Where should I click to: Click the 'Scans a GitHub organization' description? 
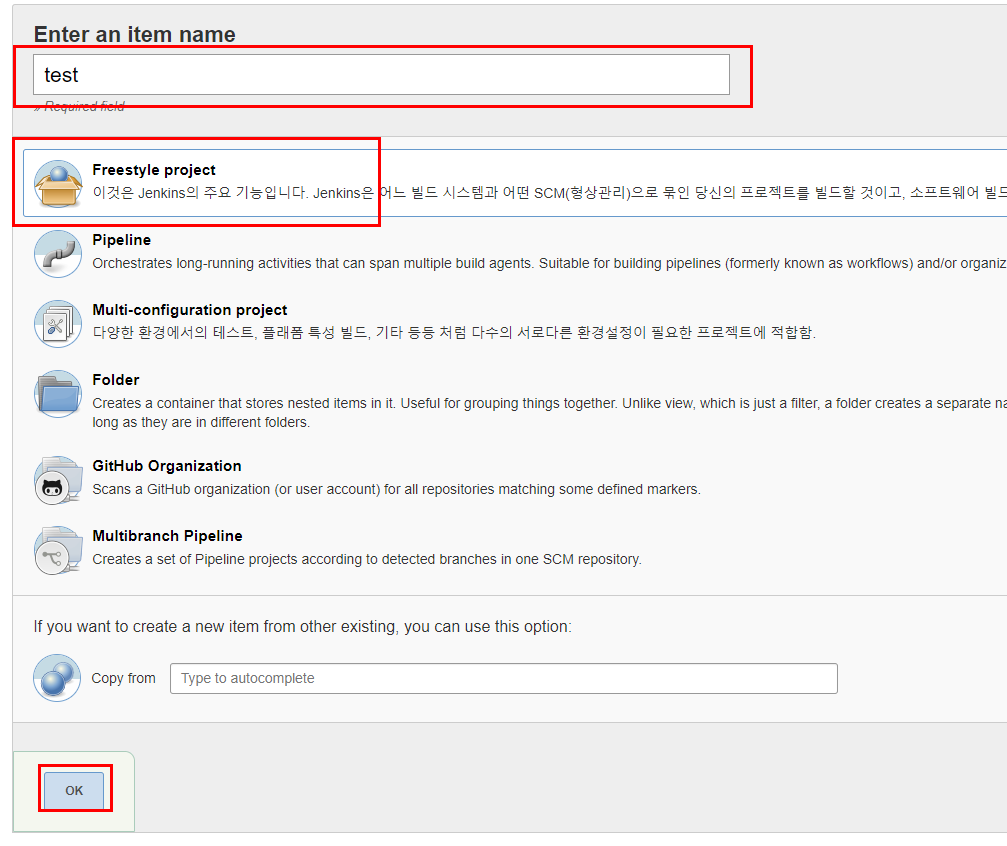click(396, 489)
